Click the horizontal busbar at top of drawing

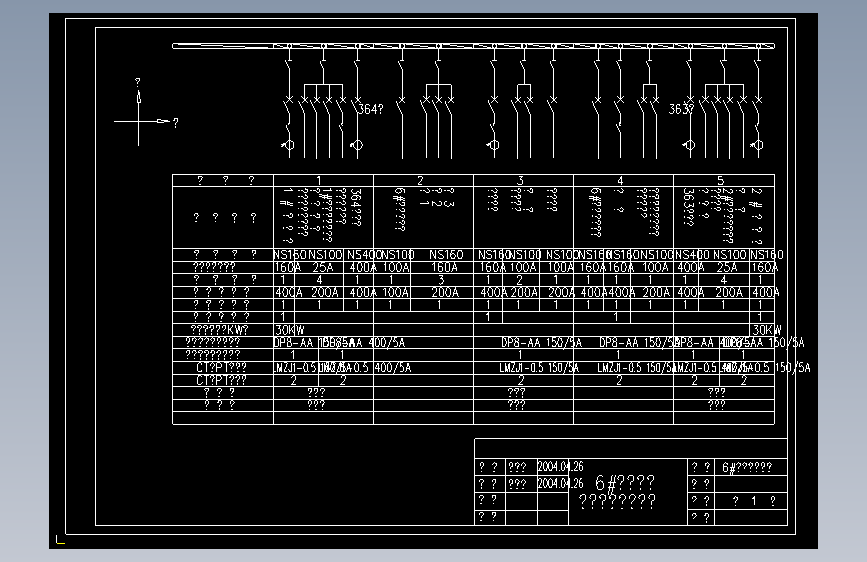point(473,46)
